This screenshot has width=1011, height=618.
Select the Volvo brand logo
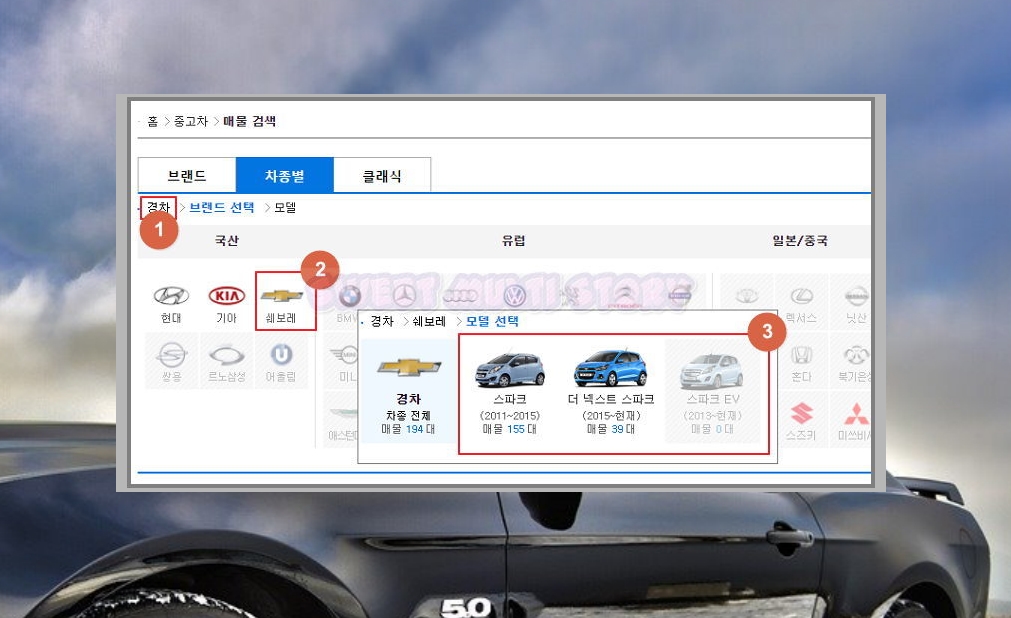(679, 296)
